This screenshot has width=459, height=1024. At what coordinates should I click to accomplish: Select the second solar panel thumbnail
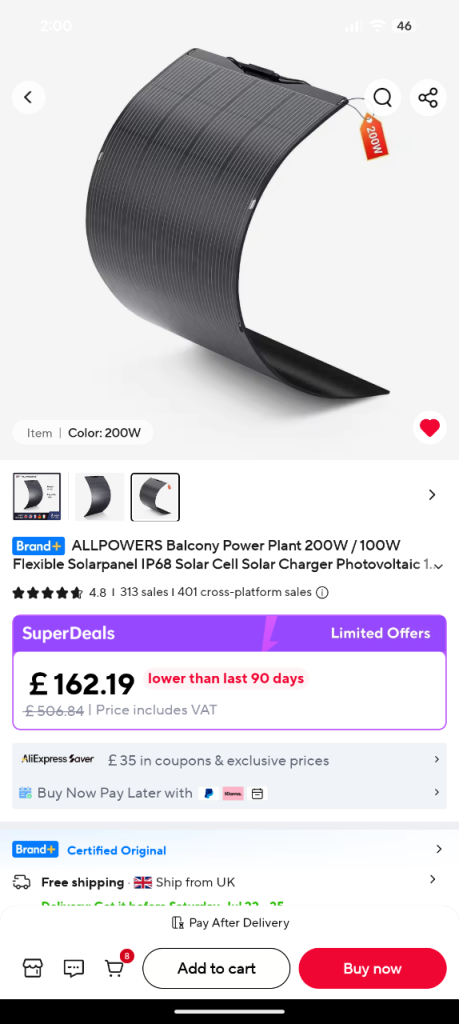click(x=99, y=497)
